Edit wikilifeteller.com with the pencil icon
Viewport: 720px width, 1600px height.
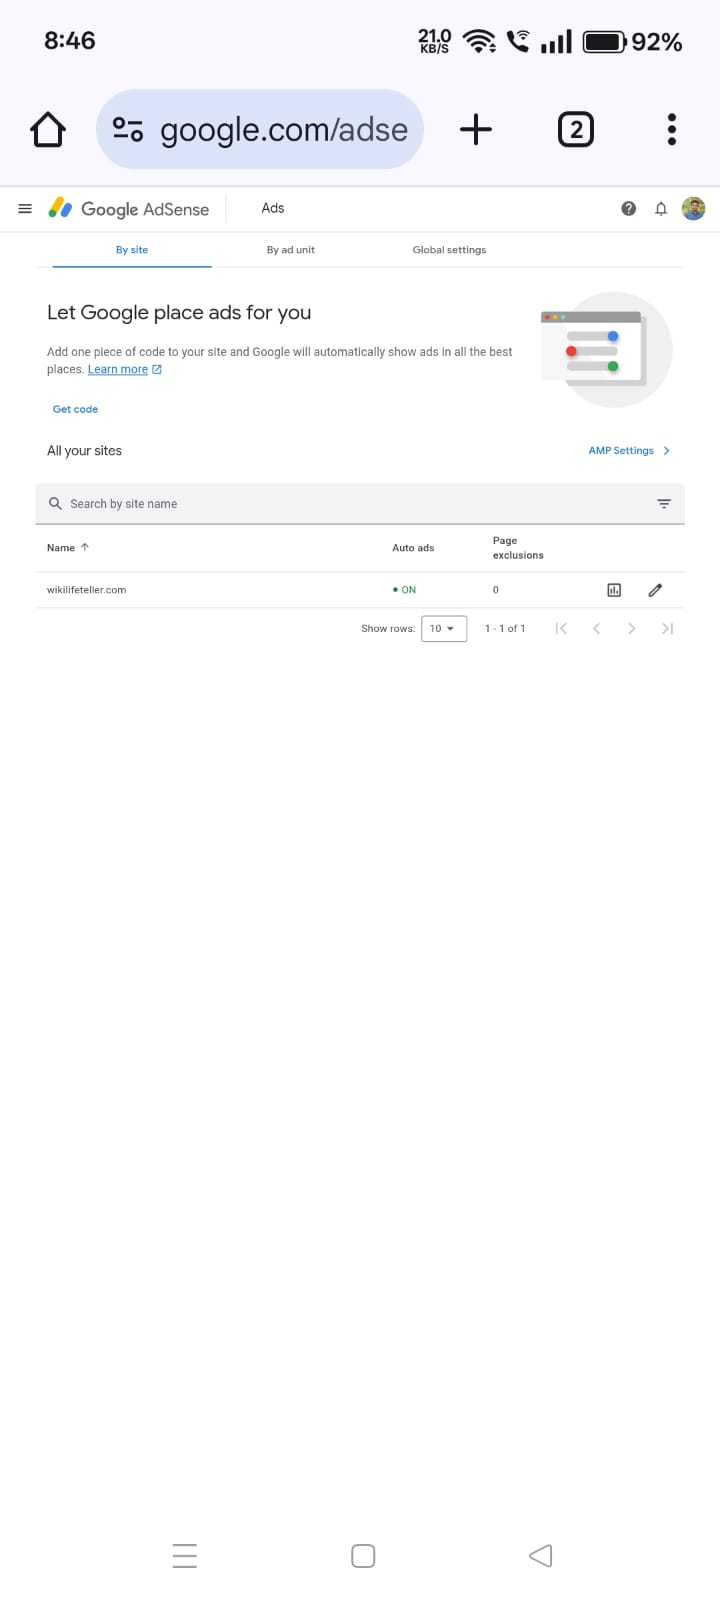655,590
